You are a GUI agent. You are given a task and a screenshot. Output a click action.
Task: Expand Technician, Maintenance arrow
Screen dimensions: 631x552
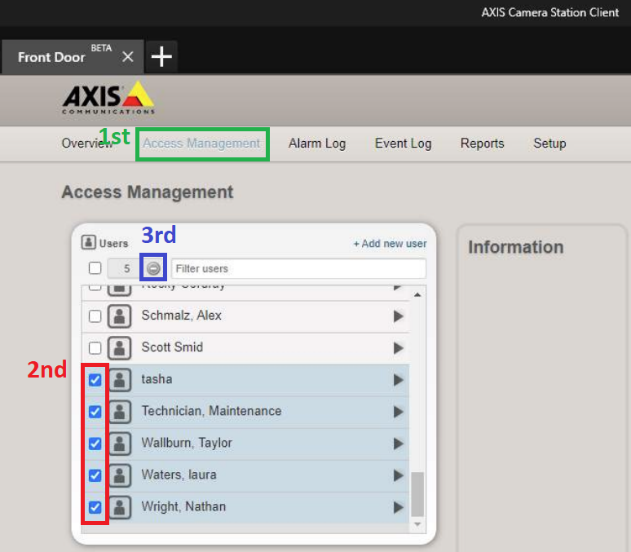tap(398, 412)
